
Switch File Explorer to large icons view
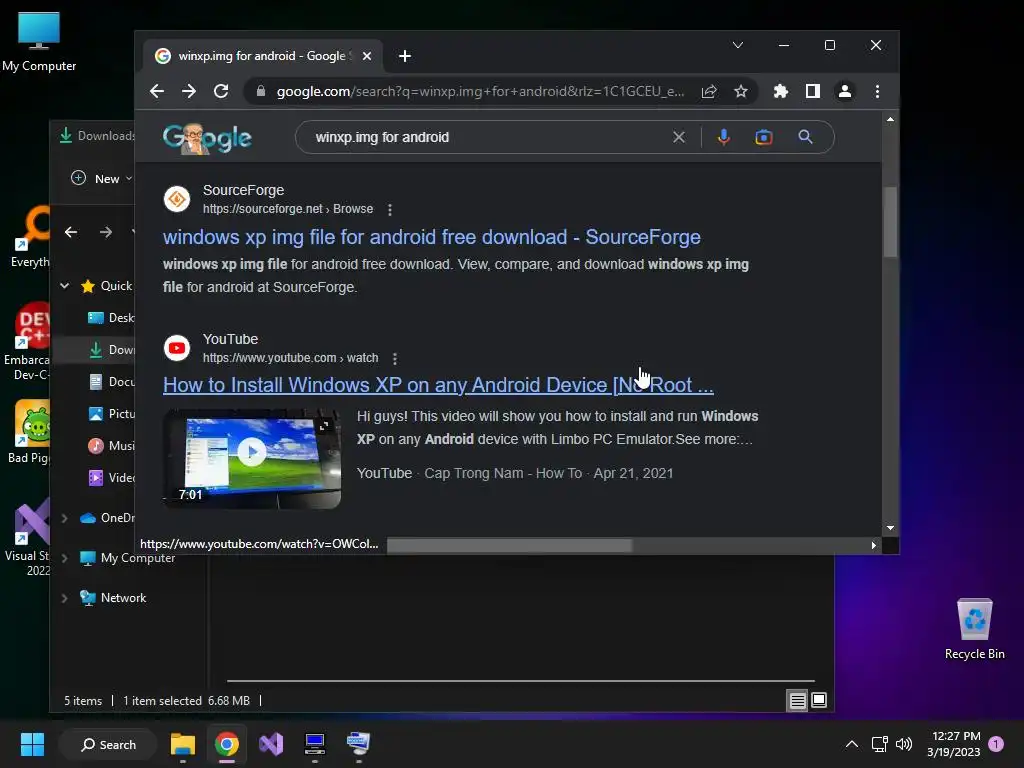(819, 701)
